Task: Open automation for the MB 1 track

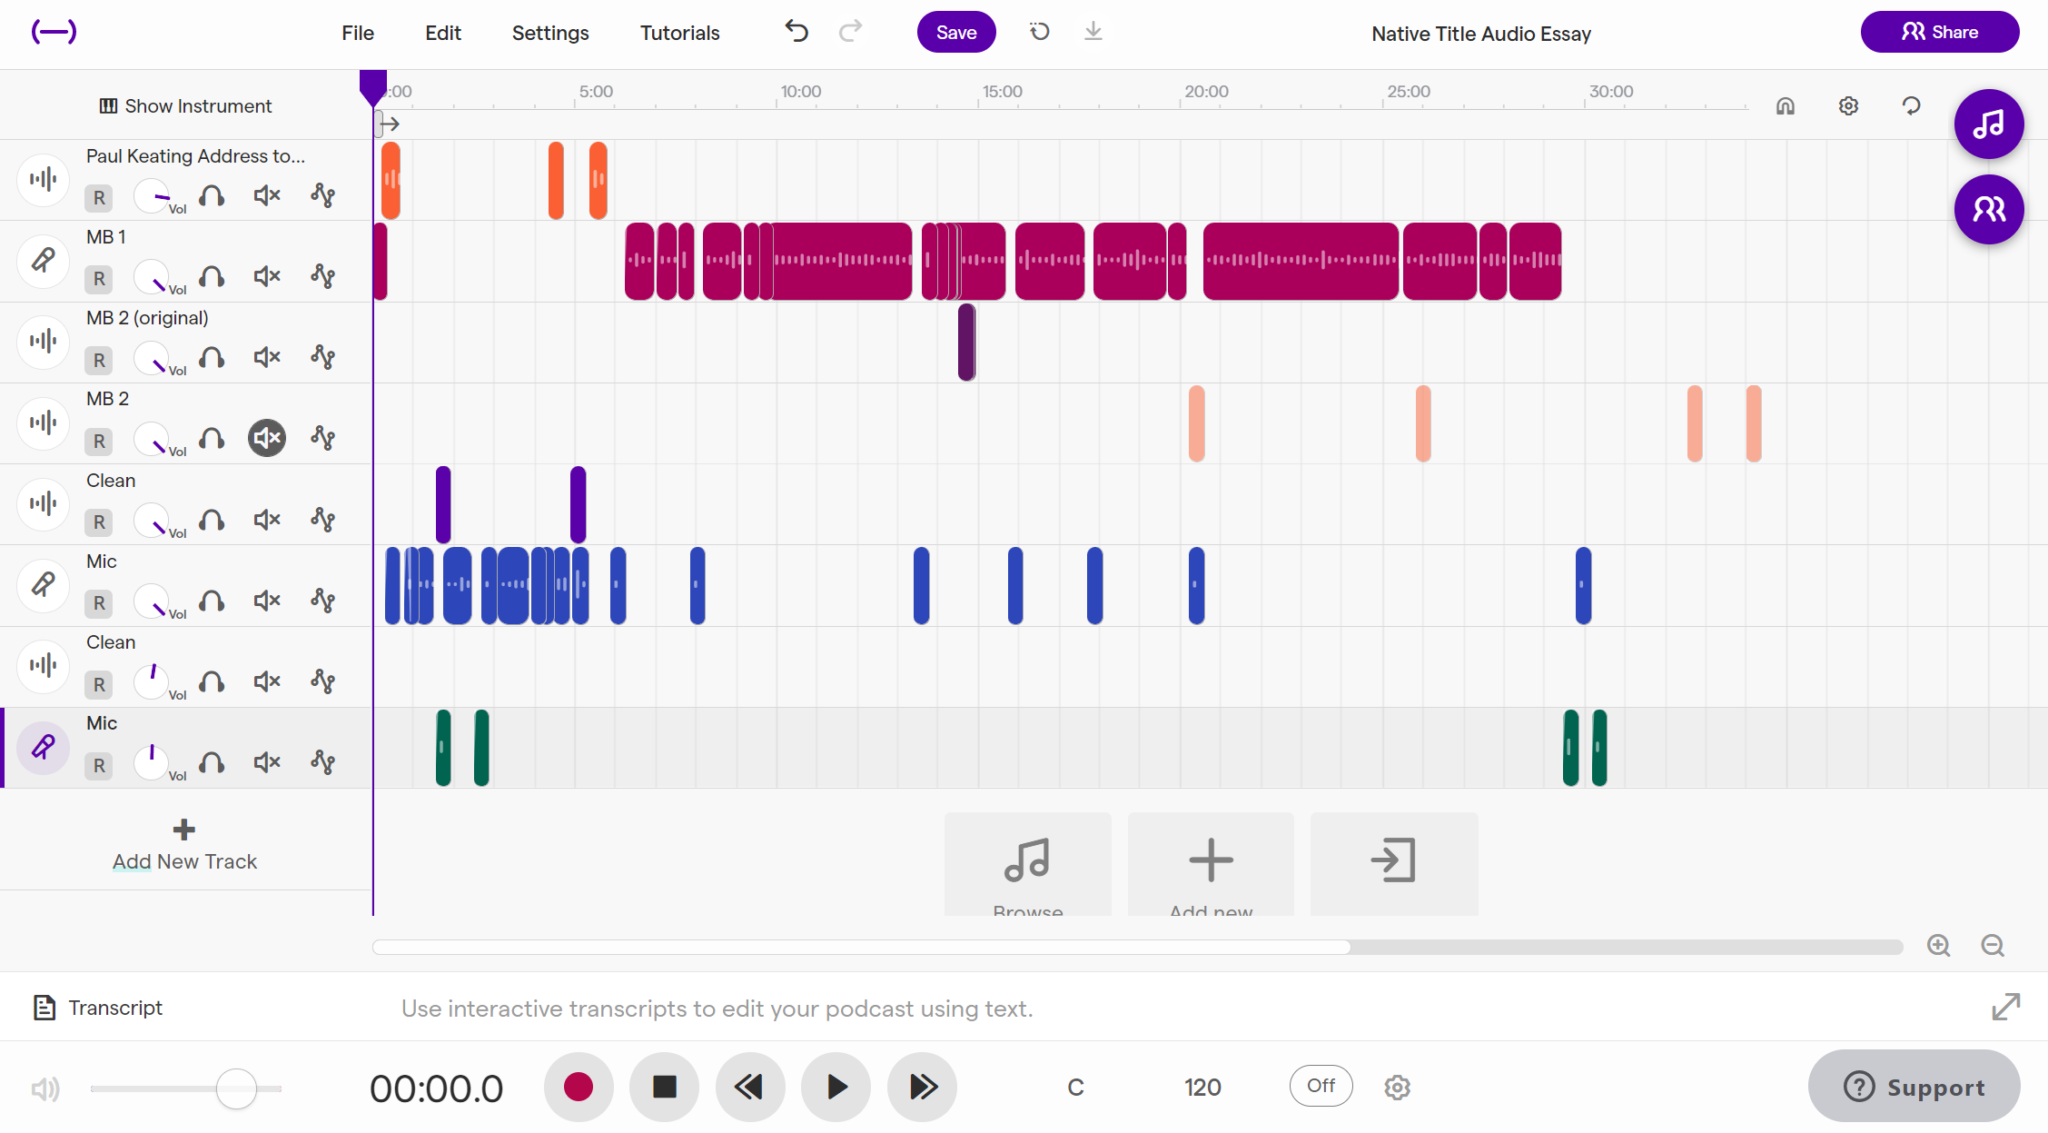Action: 322,276
